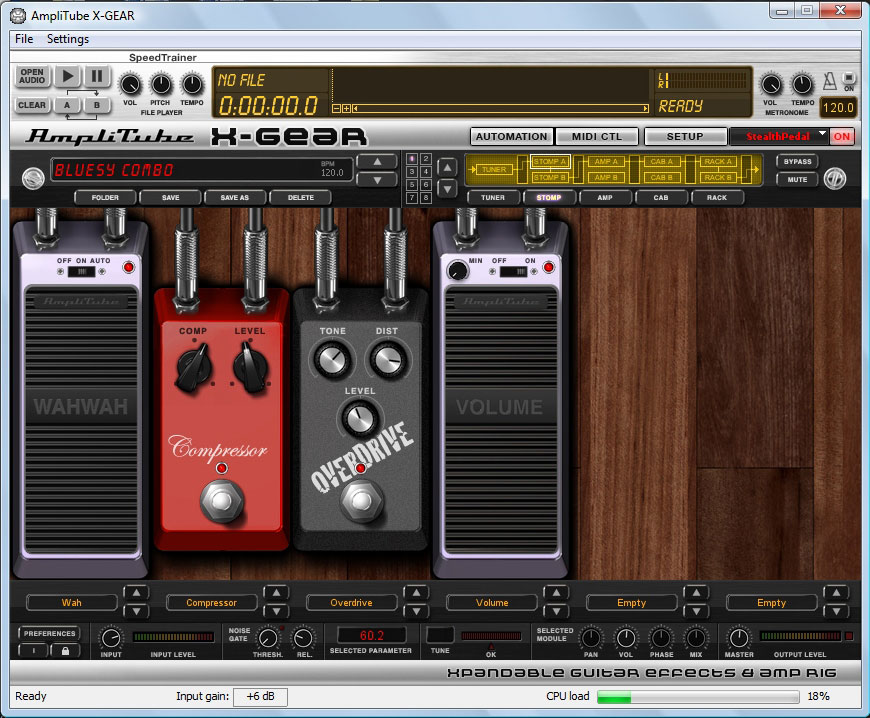Open the StealthPedal dropdown arrow
The width and height of the screenshot is (870, 718).
[822, 135]
